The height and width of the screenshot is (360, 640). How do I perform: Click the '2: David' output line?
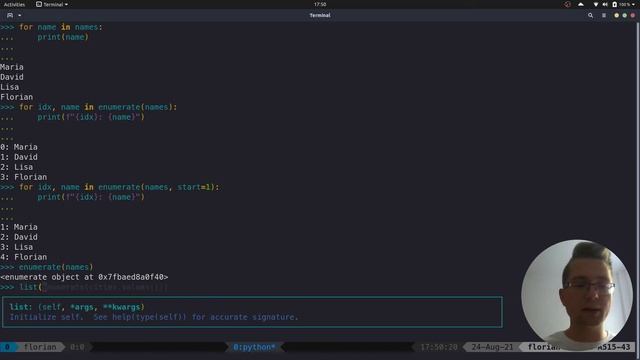[x=19, y=237]
